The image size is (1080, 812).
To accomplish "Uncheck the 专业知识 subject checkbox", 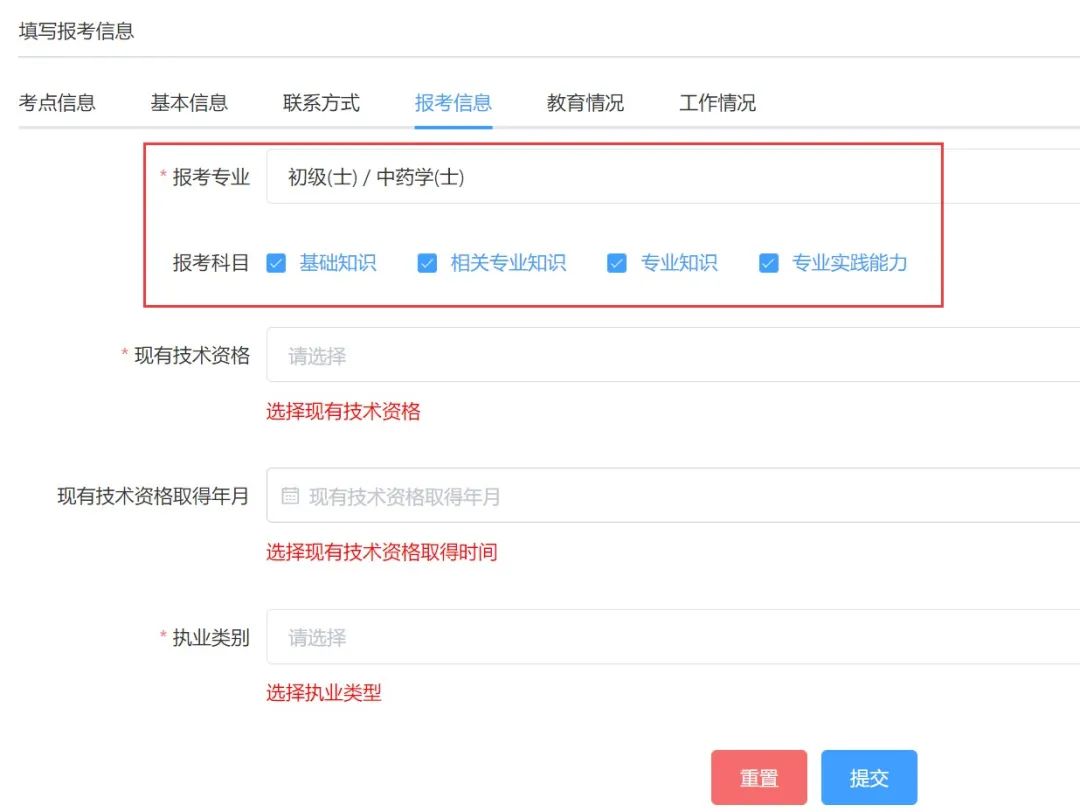I will [x=617, y=263].
